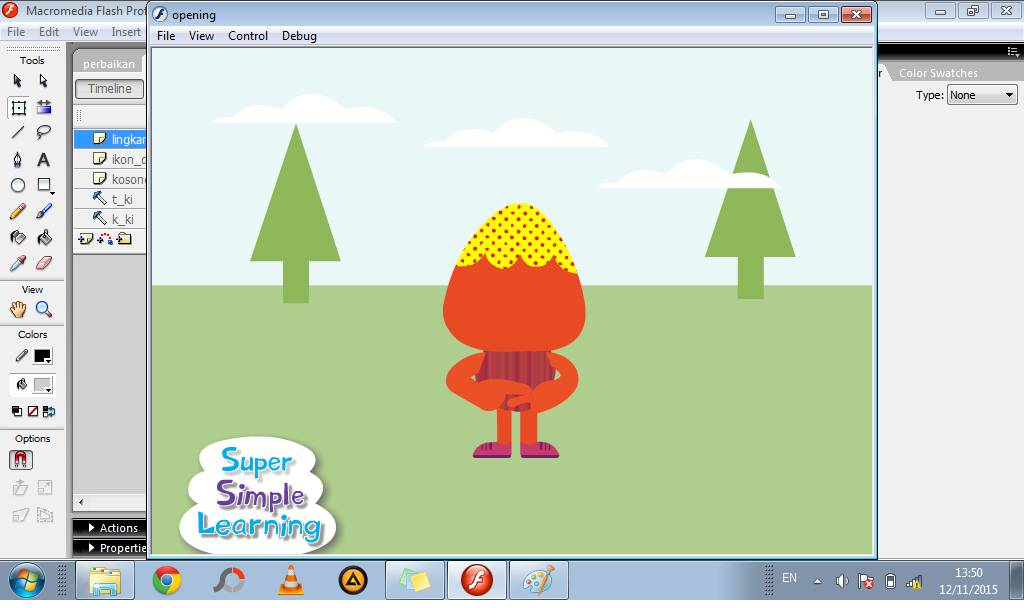Select the Pencil tool
This screenshot has width=1028, height=608.
pos(18,211)
